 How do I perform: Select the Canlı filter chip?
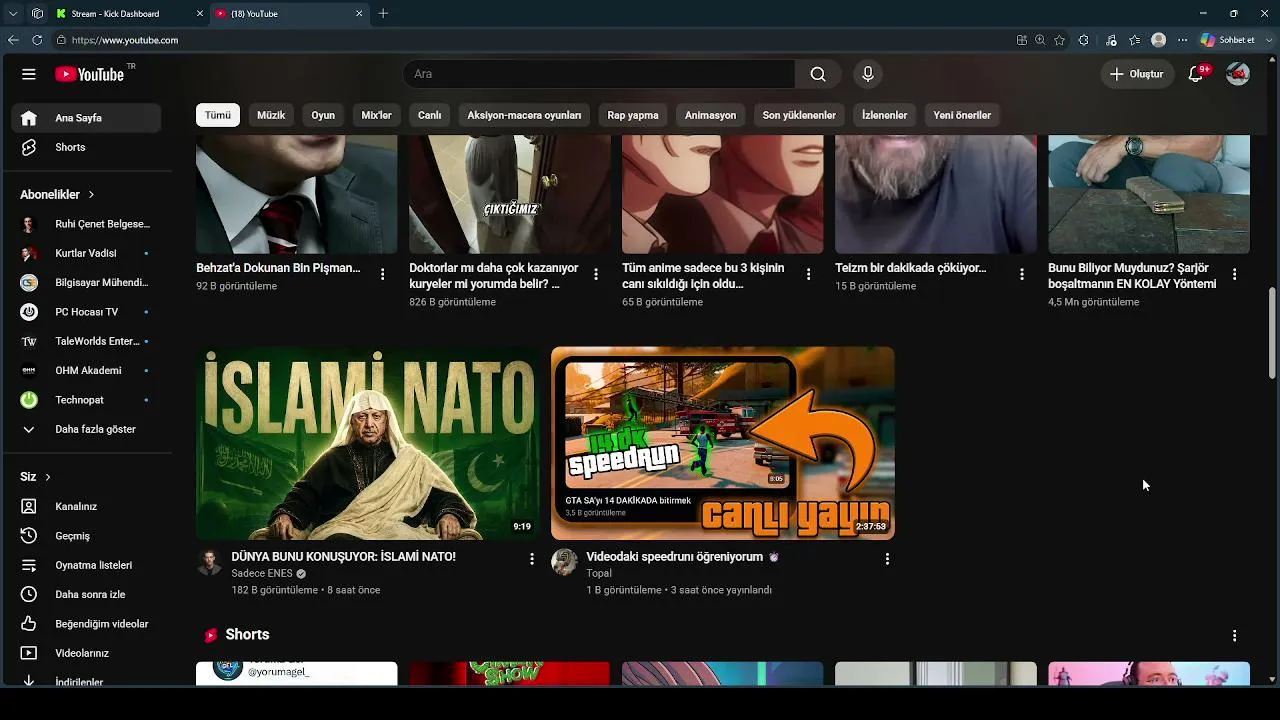pos(430,115)
